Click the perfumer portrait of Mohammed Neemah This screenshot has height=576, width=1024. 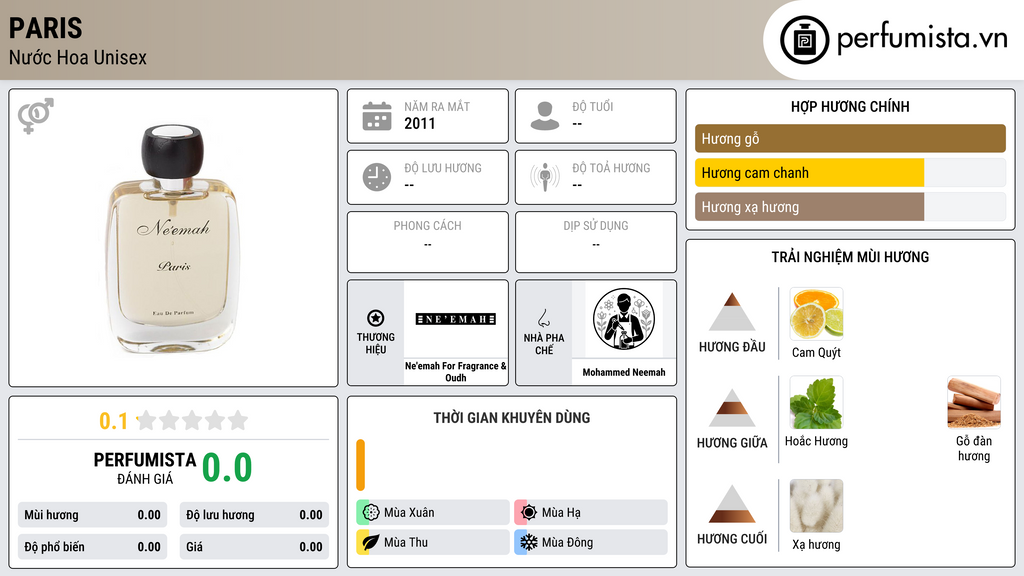(624, 319)
